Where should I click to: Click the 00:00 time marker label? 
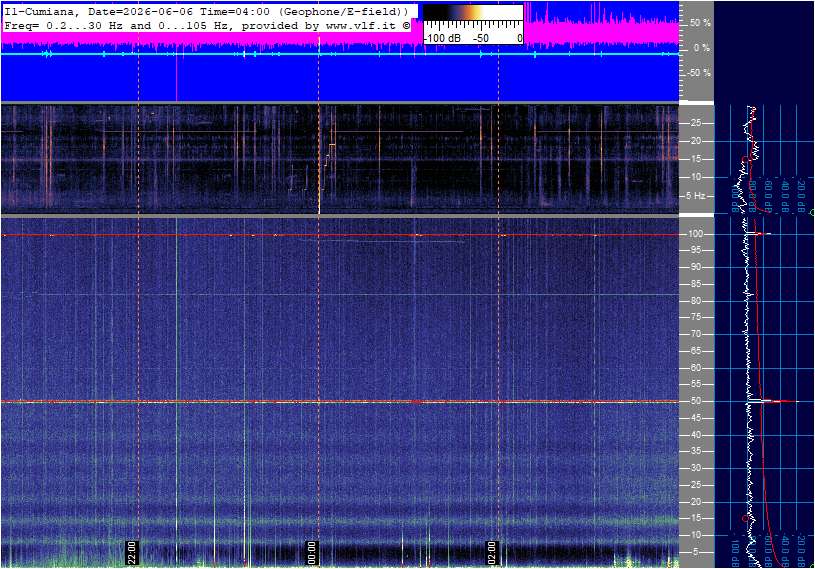click(x=312, y=553)
